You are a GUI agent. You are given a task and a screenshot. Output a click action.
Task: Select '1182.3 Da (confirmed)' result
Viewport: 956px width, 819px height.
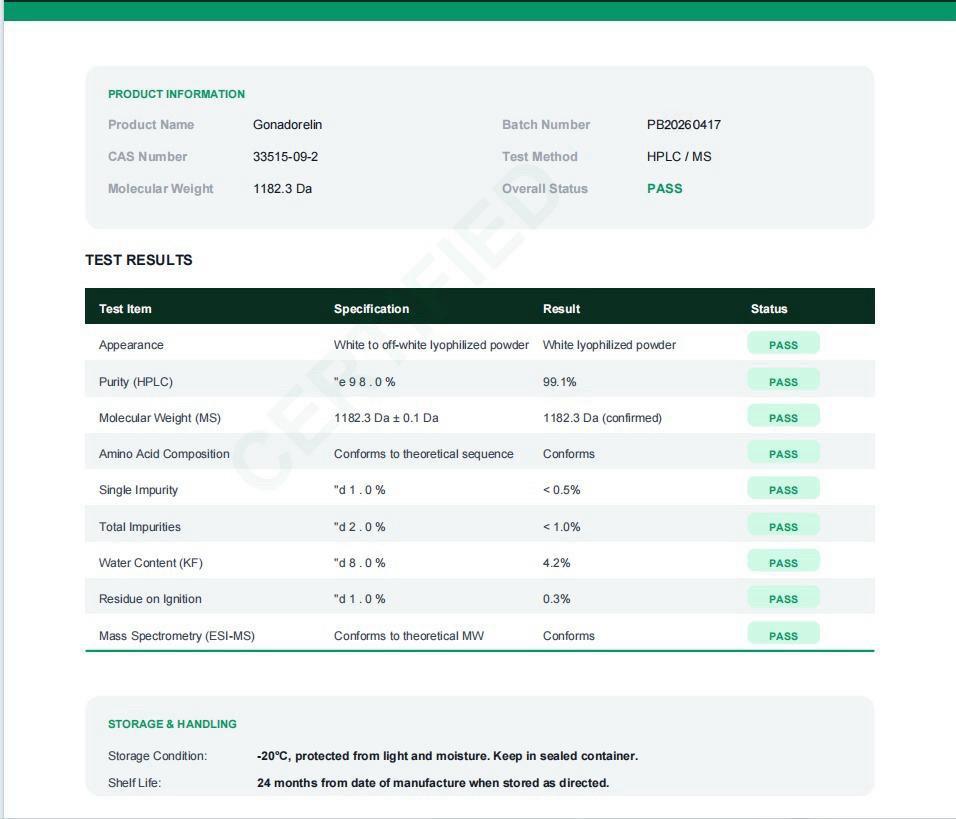[x=602, y=418]
